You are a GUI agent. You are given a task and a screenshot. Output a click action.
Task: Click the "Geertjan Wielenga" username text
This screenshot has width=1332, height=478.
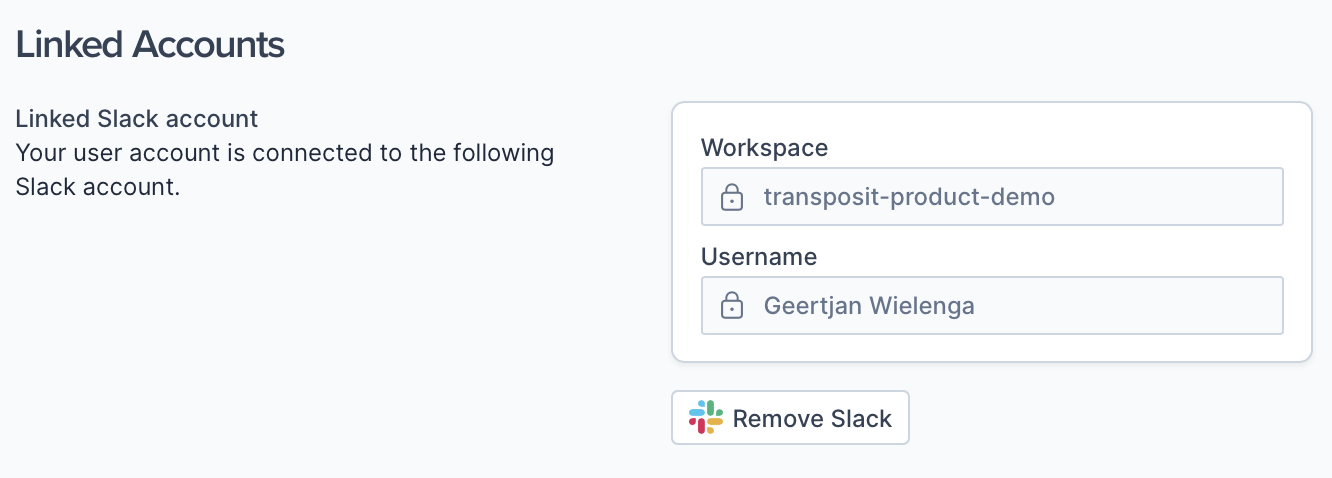(x=869, y=305)
